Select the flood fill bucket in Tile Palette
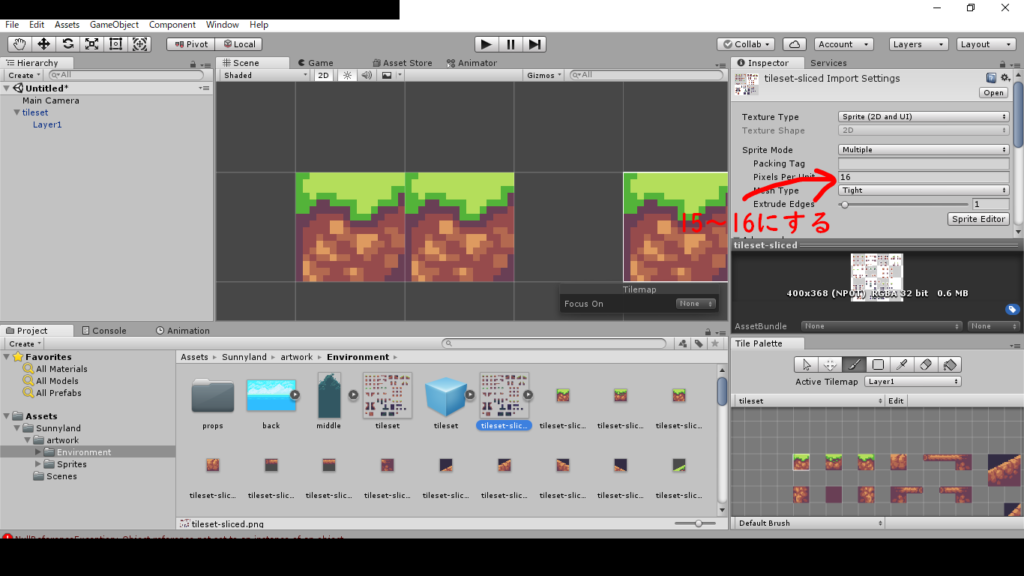This screenshot has width=1024, height=576. (x=950, y=365)
